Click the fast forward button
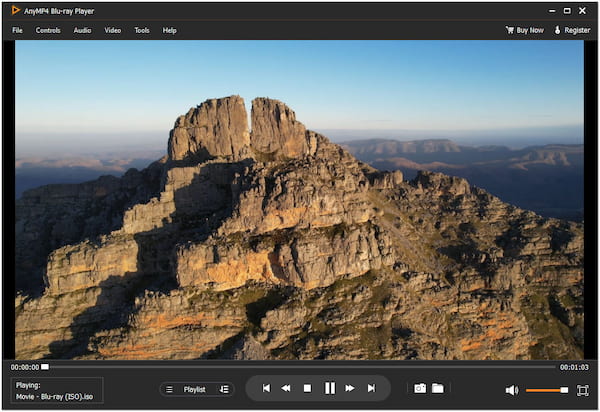This screenshot has height=412, width=600. (350, 388)
